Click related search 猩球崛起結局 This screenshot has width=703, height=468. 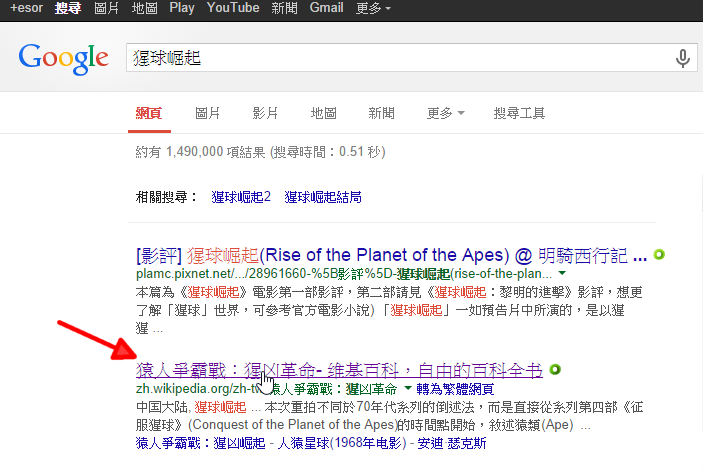coord(323,197)
